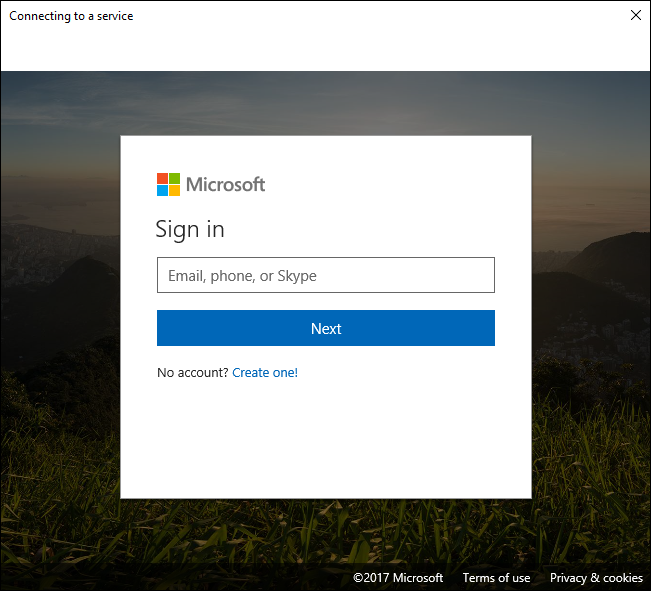Viewport: 651px width, 591px height.
Task: Click the Sign in heading
Action: pos(190,229)
